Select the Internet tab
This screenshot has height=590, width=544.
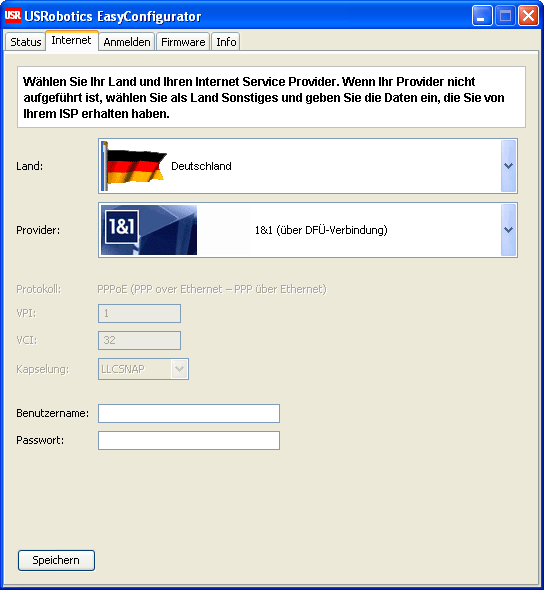[71, 40]
